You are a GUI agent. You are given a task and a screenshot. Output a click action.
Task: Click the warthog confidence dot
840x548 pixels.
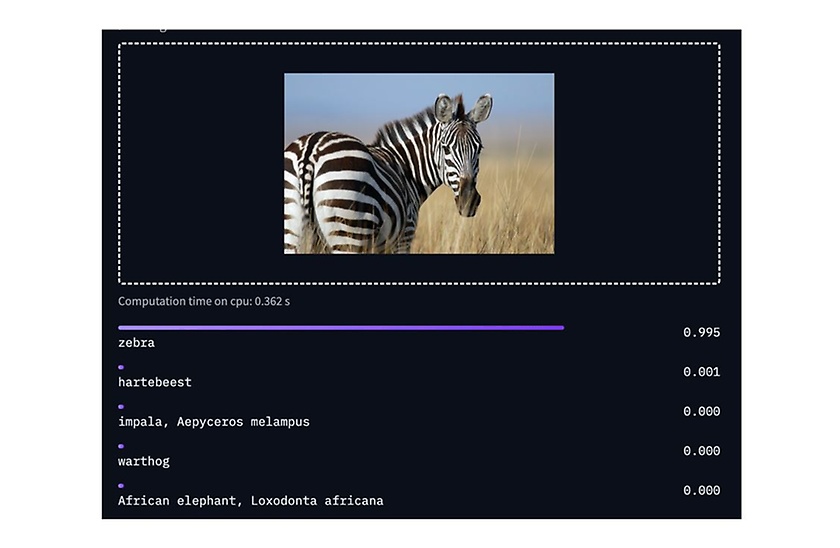click(x=121, y=446)
